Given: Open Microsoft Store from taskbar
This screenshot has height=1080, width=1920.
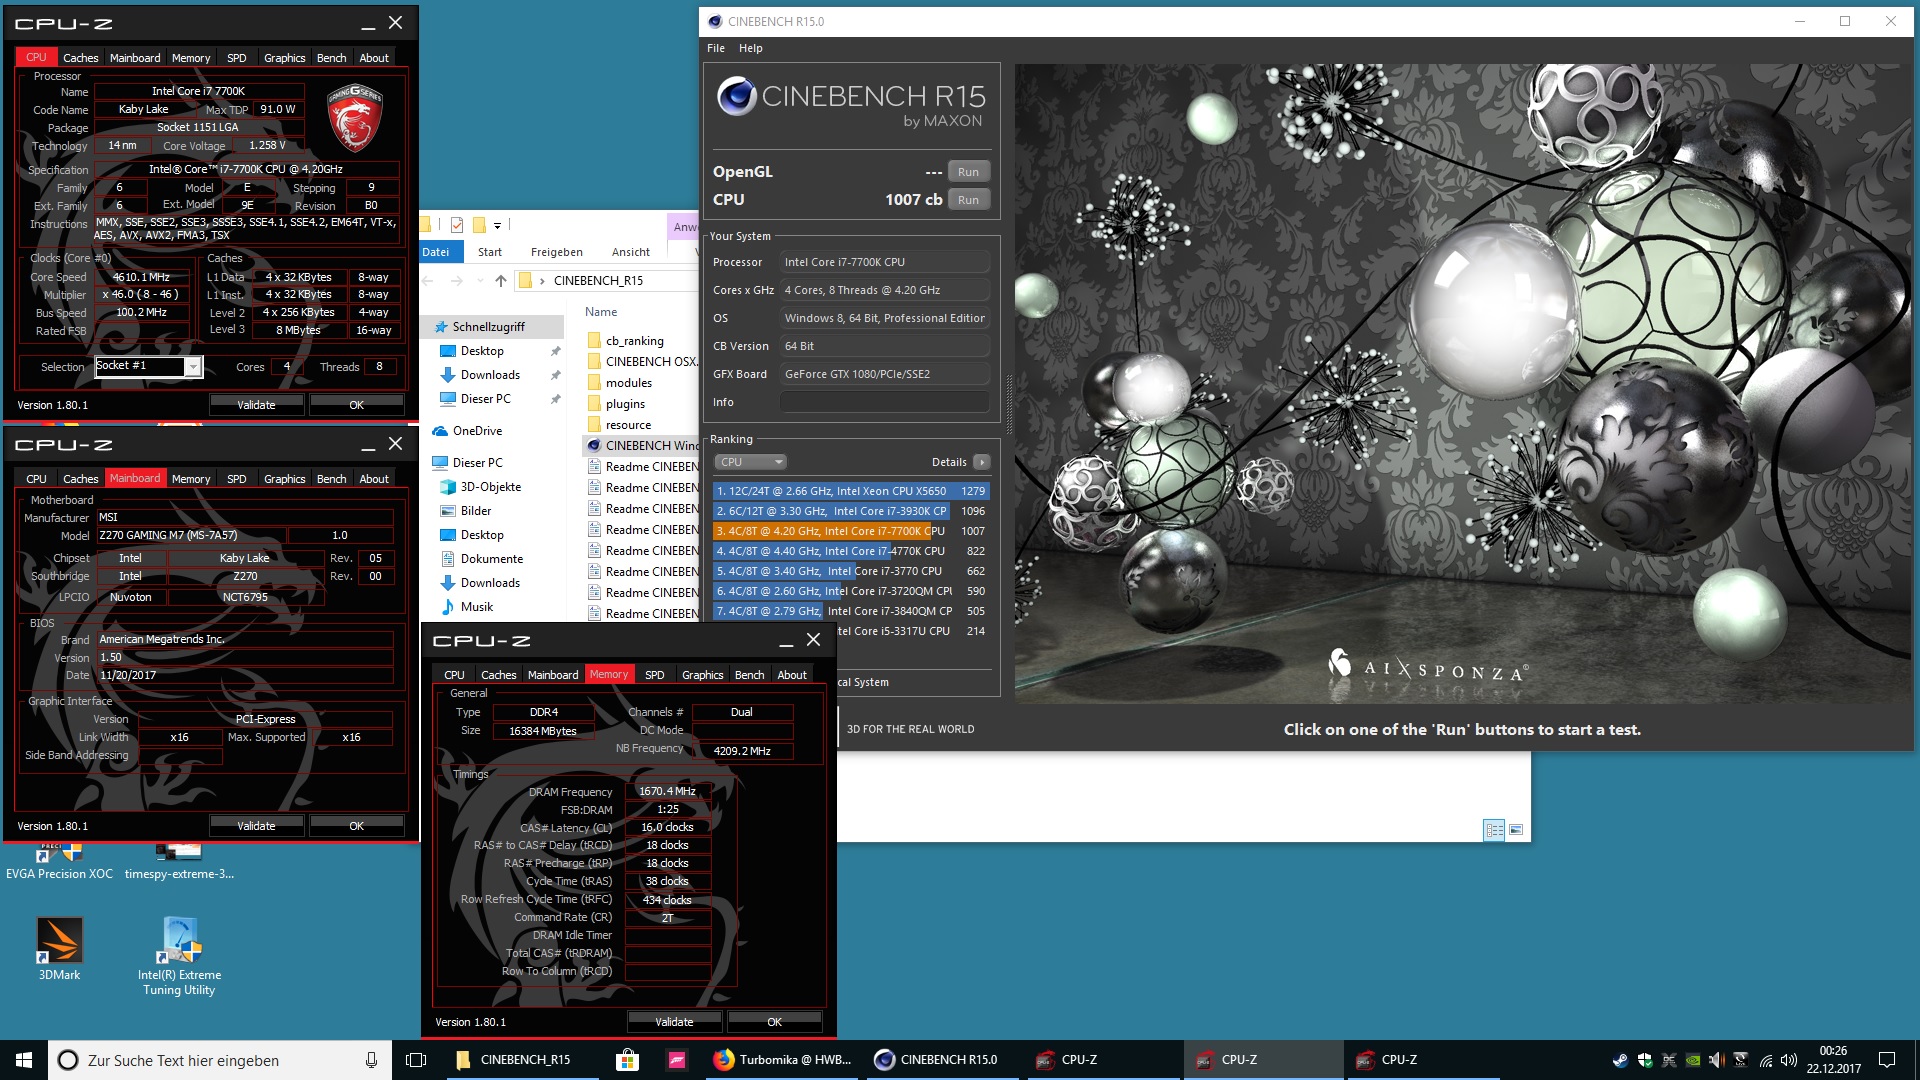Looking at the screenshot, I should (x=627, y=1060).
